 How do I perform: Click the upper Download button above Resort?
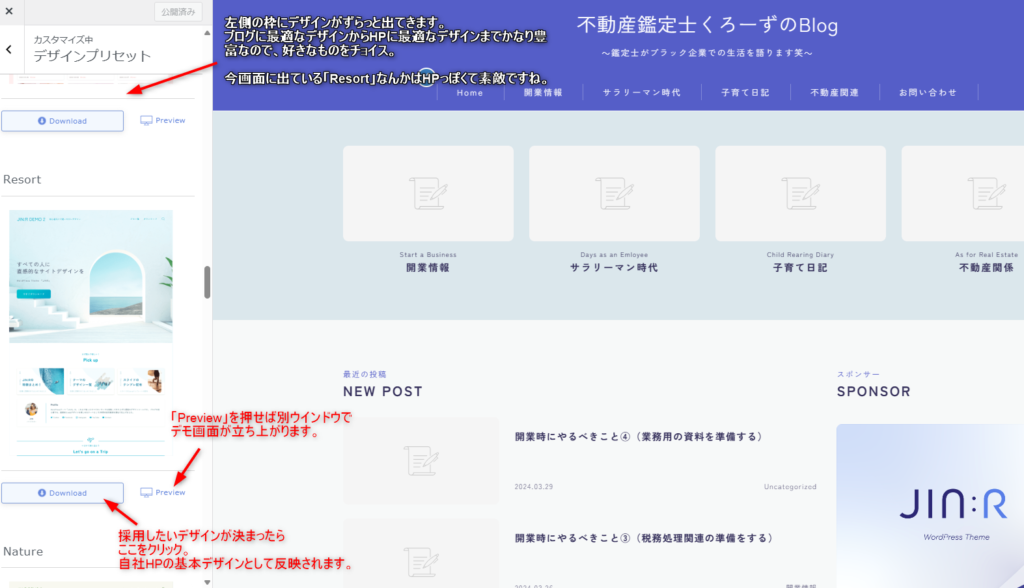tap(62, 121)
